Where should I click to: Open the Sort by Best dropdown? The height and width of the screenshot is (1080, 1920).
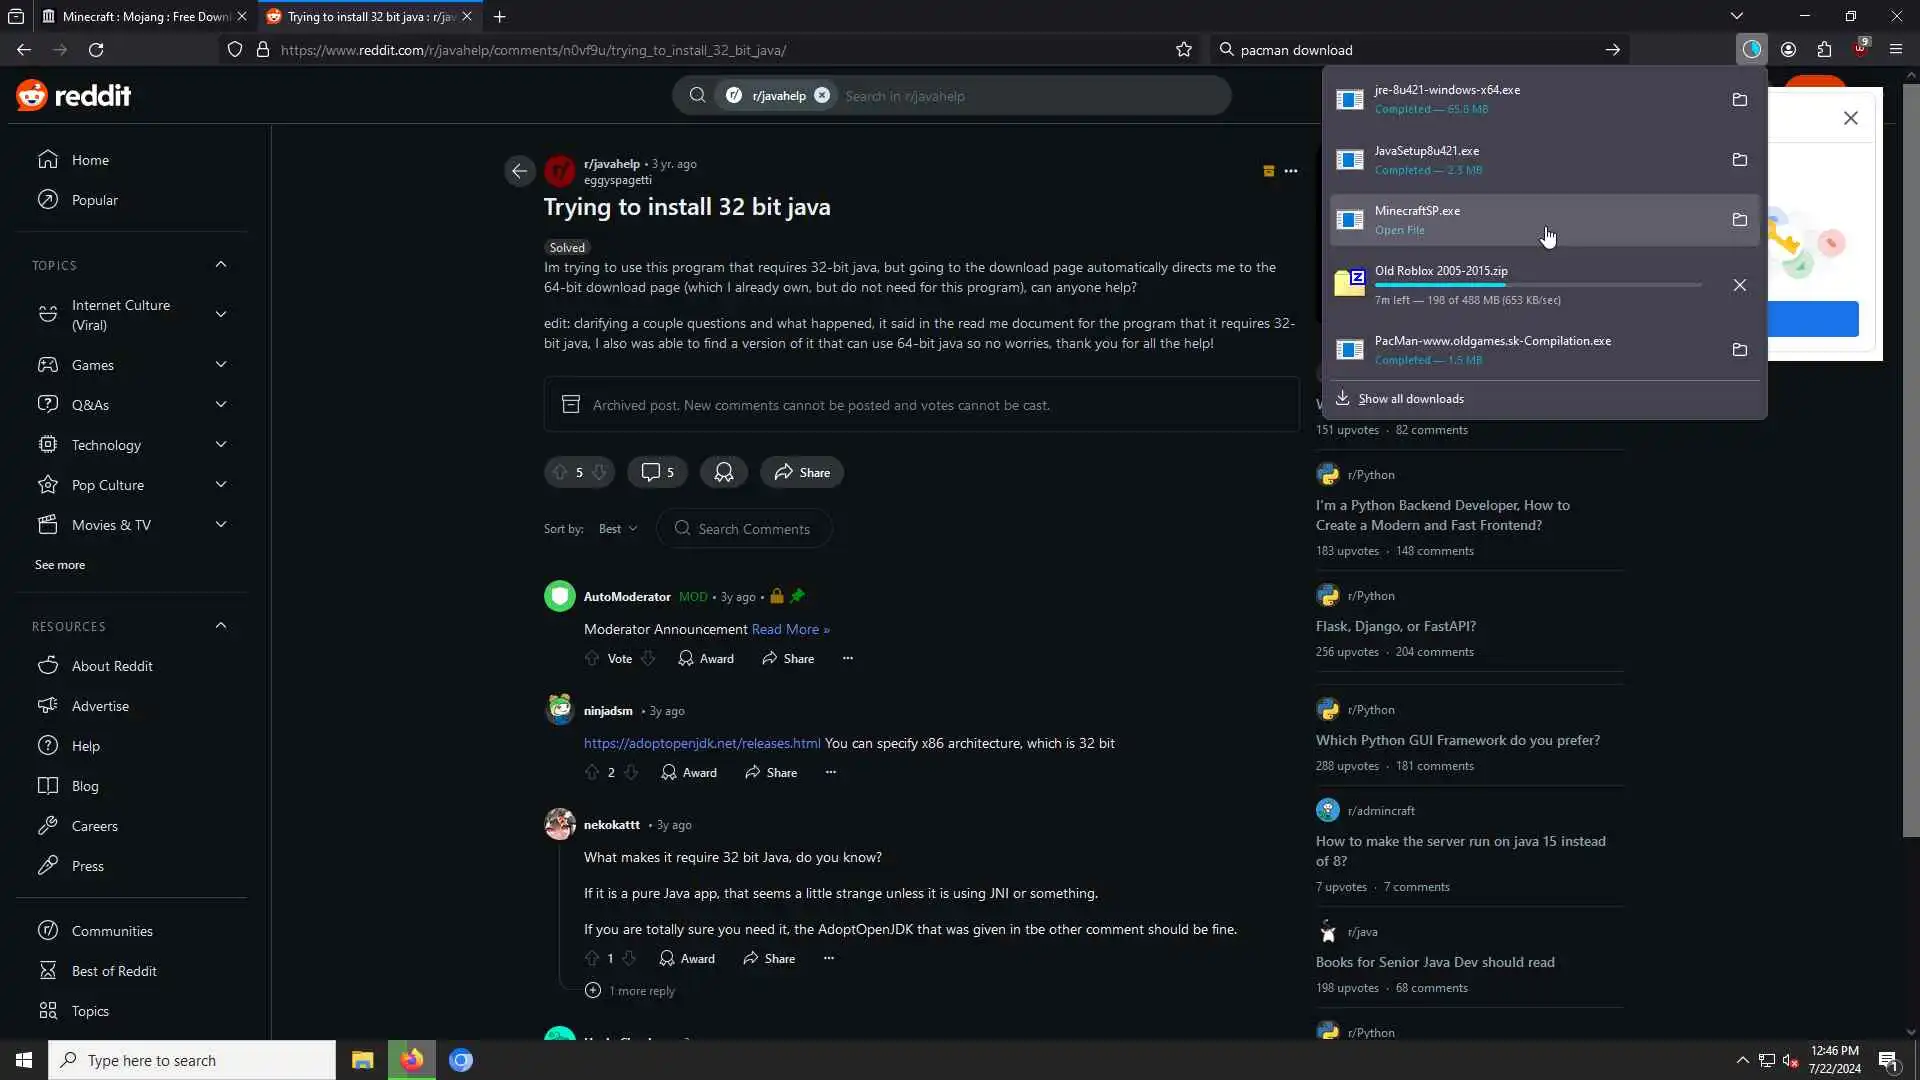coord(617,528)
